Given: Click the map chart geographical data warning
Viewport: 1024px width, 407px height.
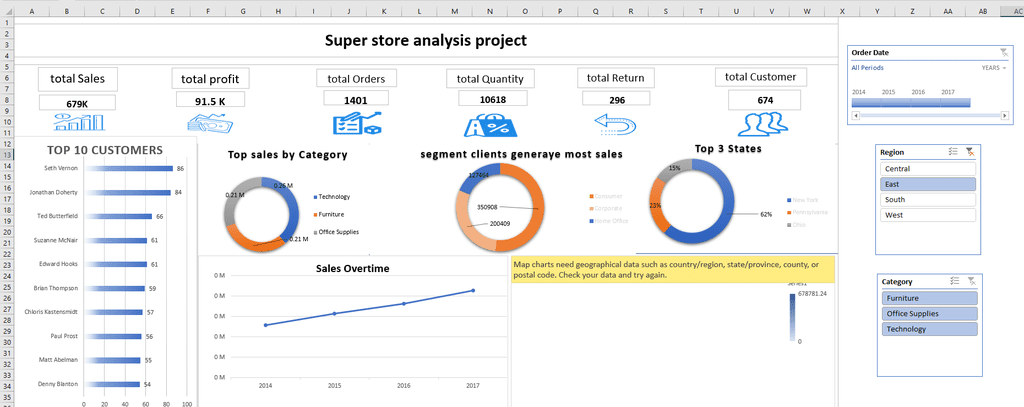Looking at the screenshot, I should 673,270.
